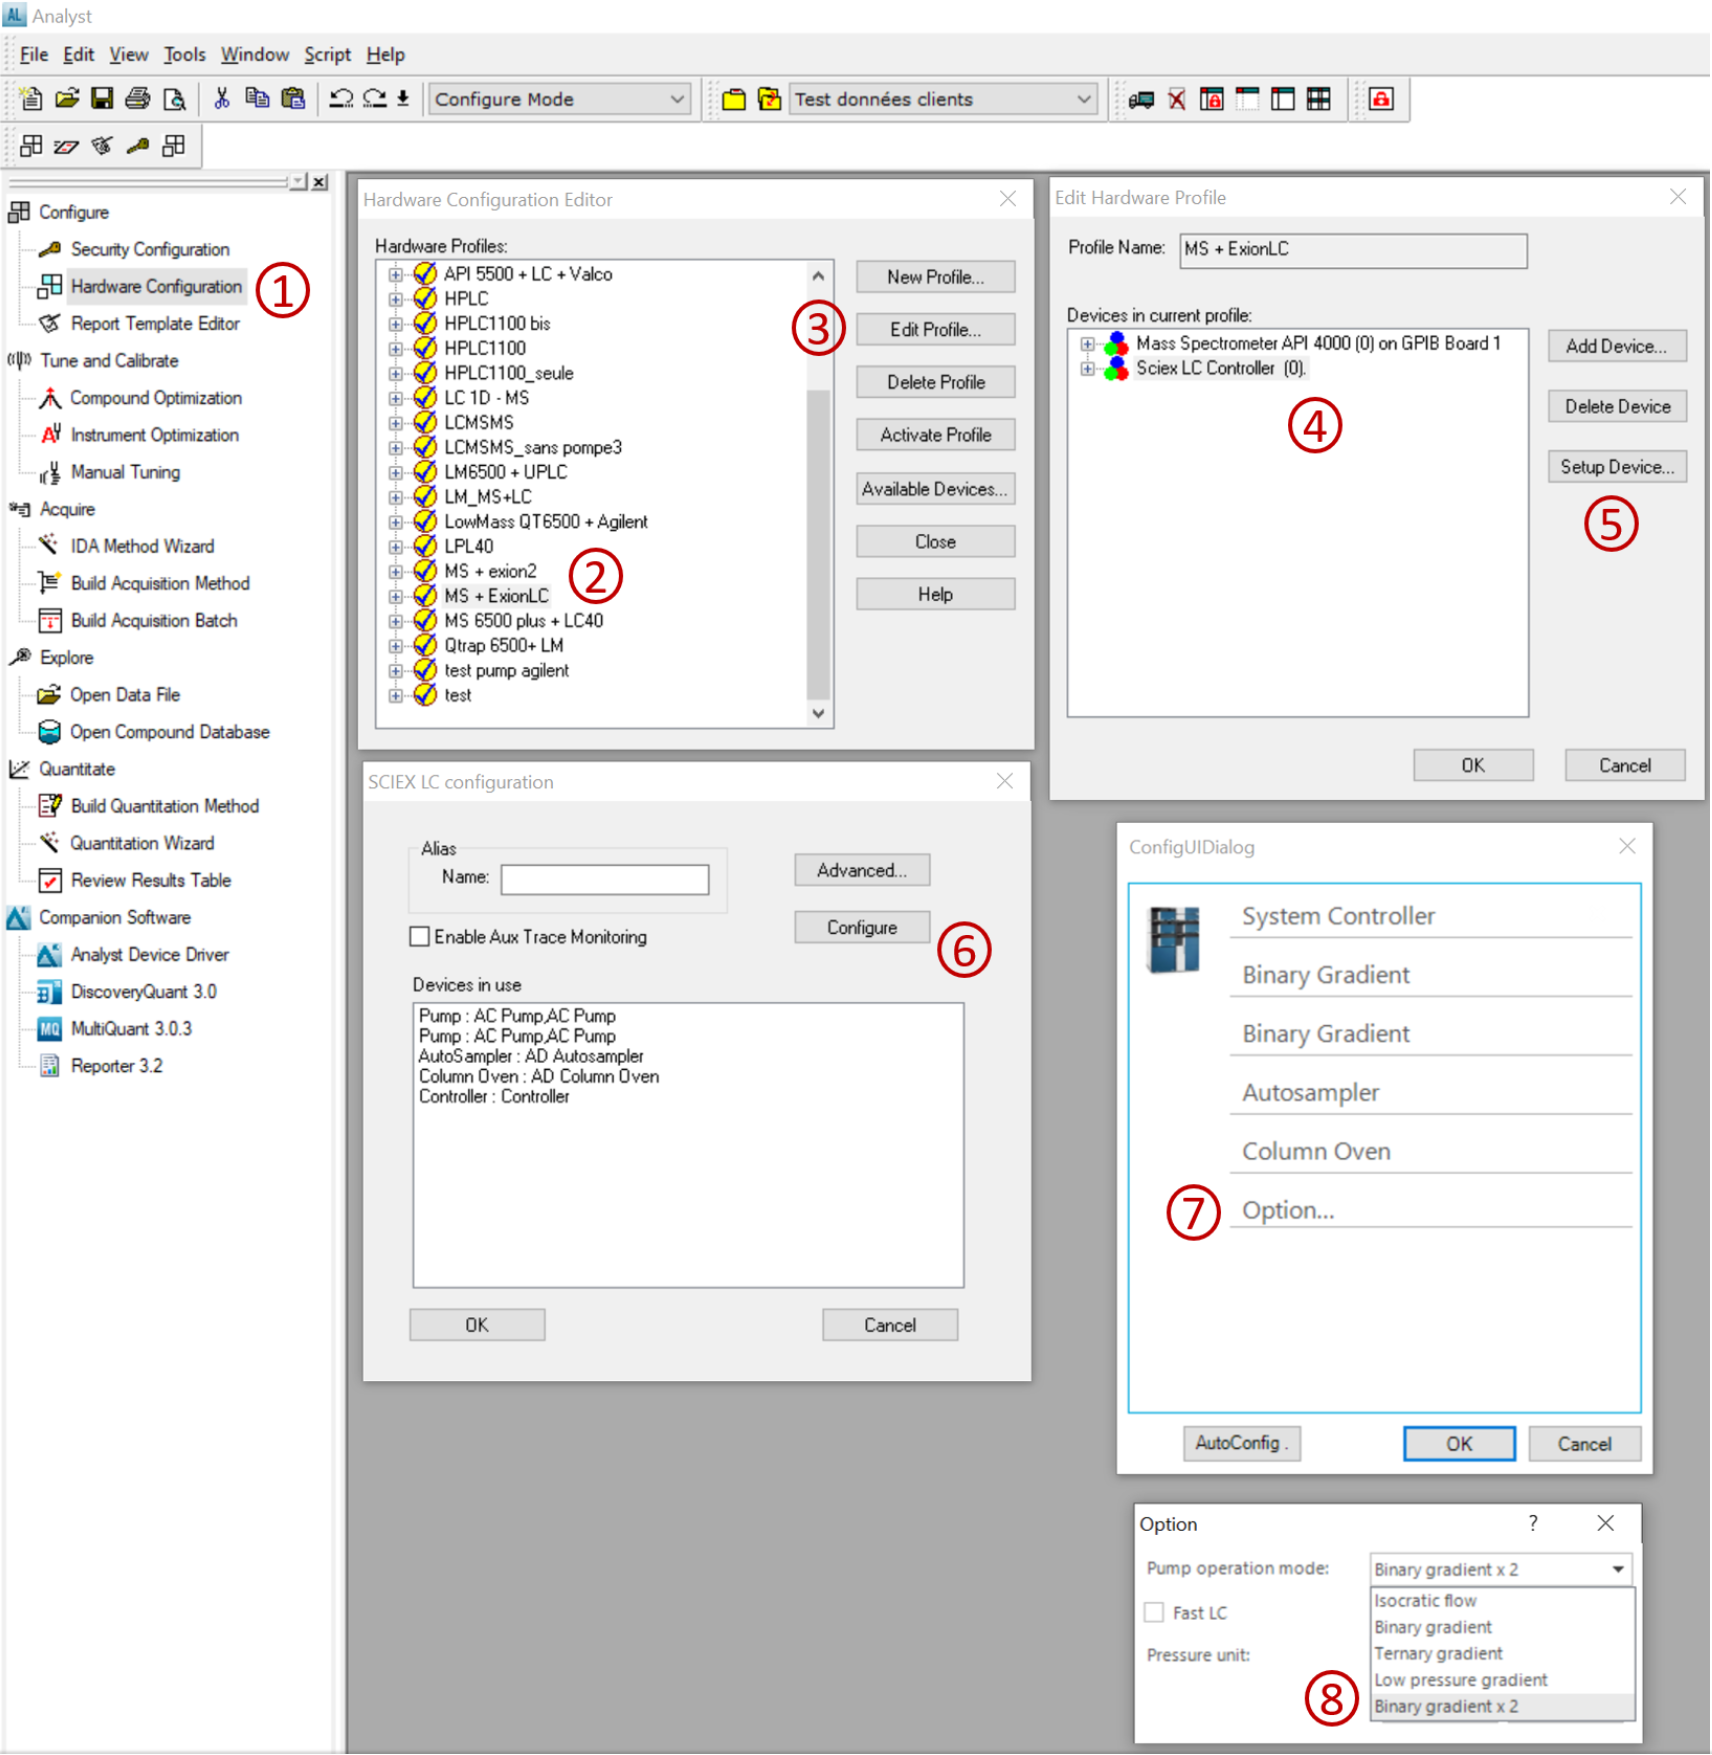Open Hardware Configuration in the navigation tree
Screen dimensions: 1712x1755
click(x=156, y=286)
